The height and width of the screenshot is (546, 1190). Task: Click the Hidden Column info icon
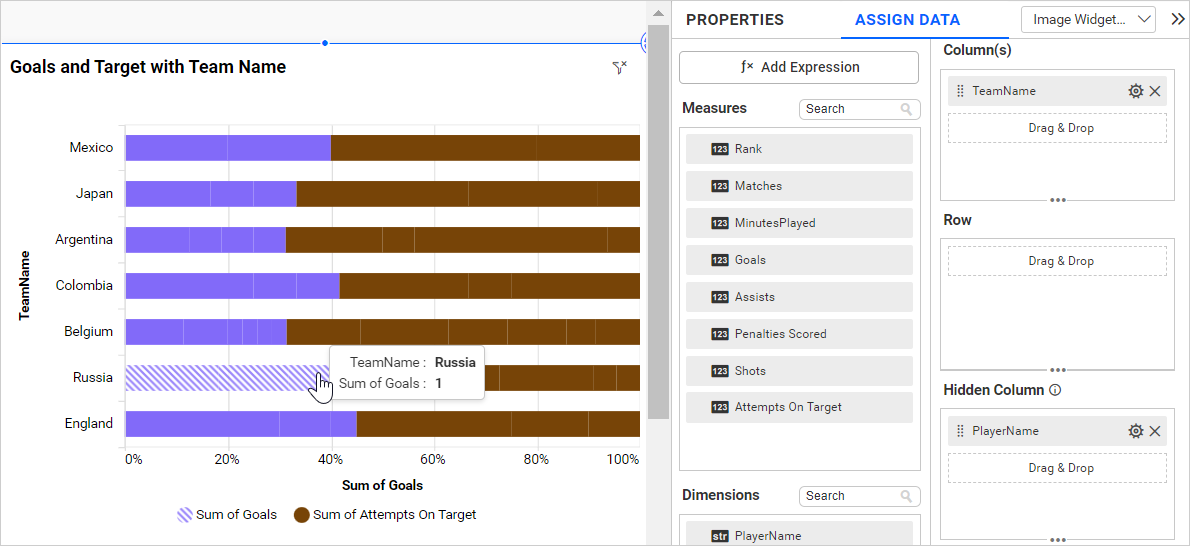[1055, 390]
